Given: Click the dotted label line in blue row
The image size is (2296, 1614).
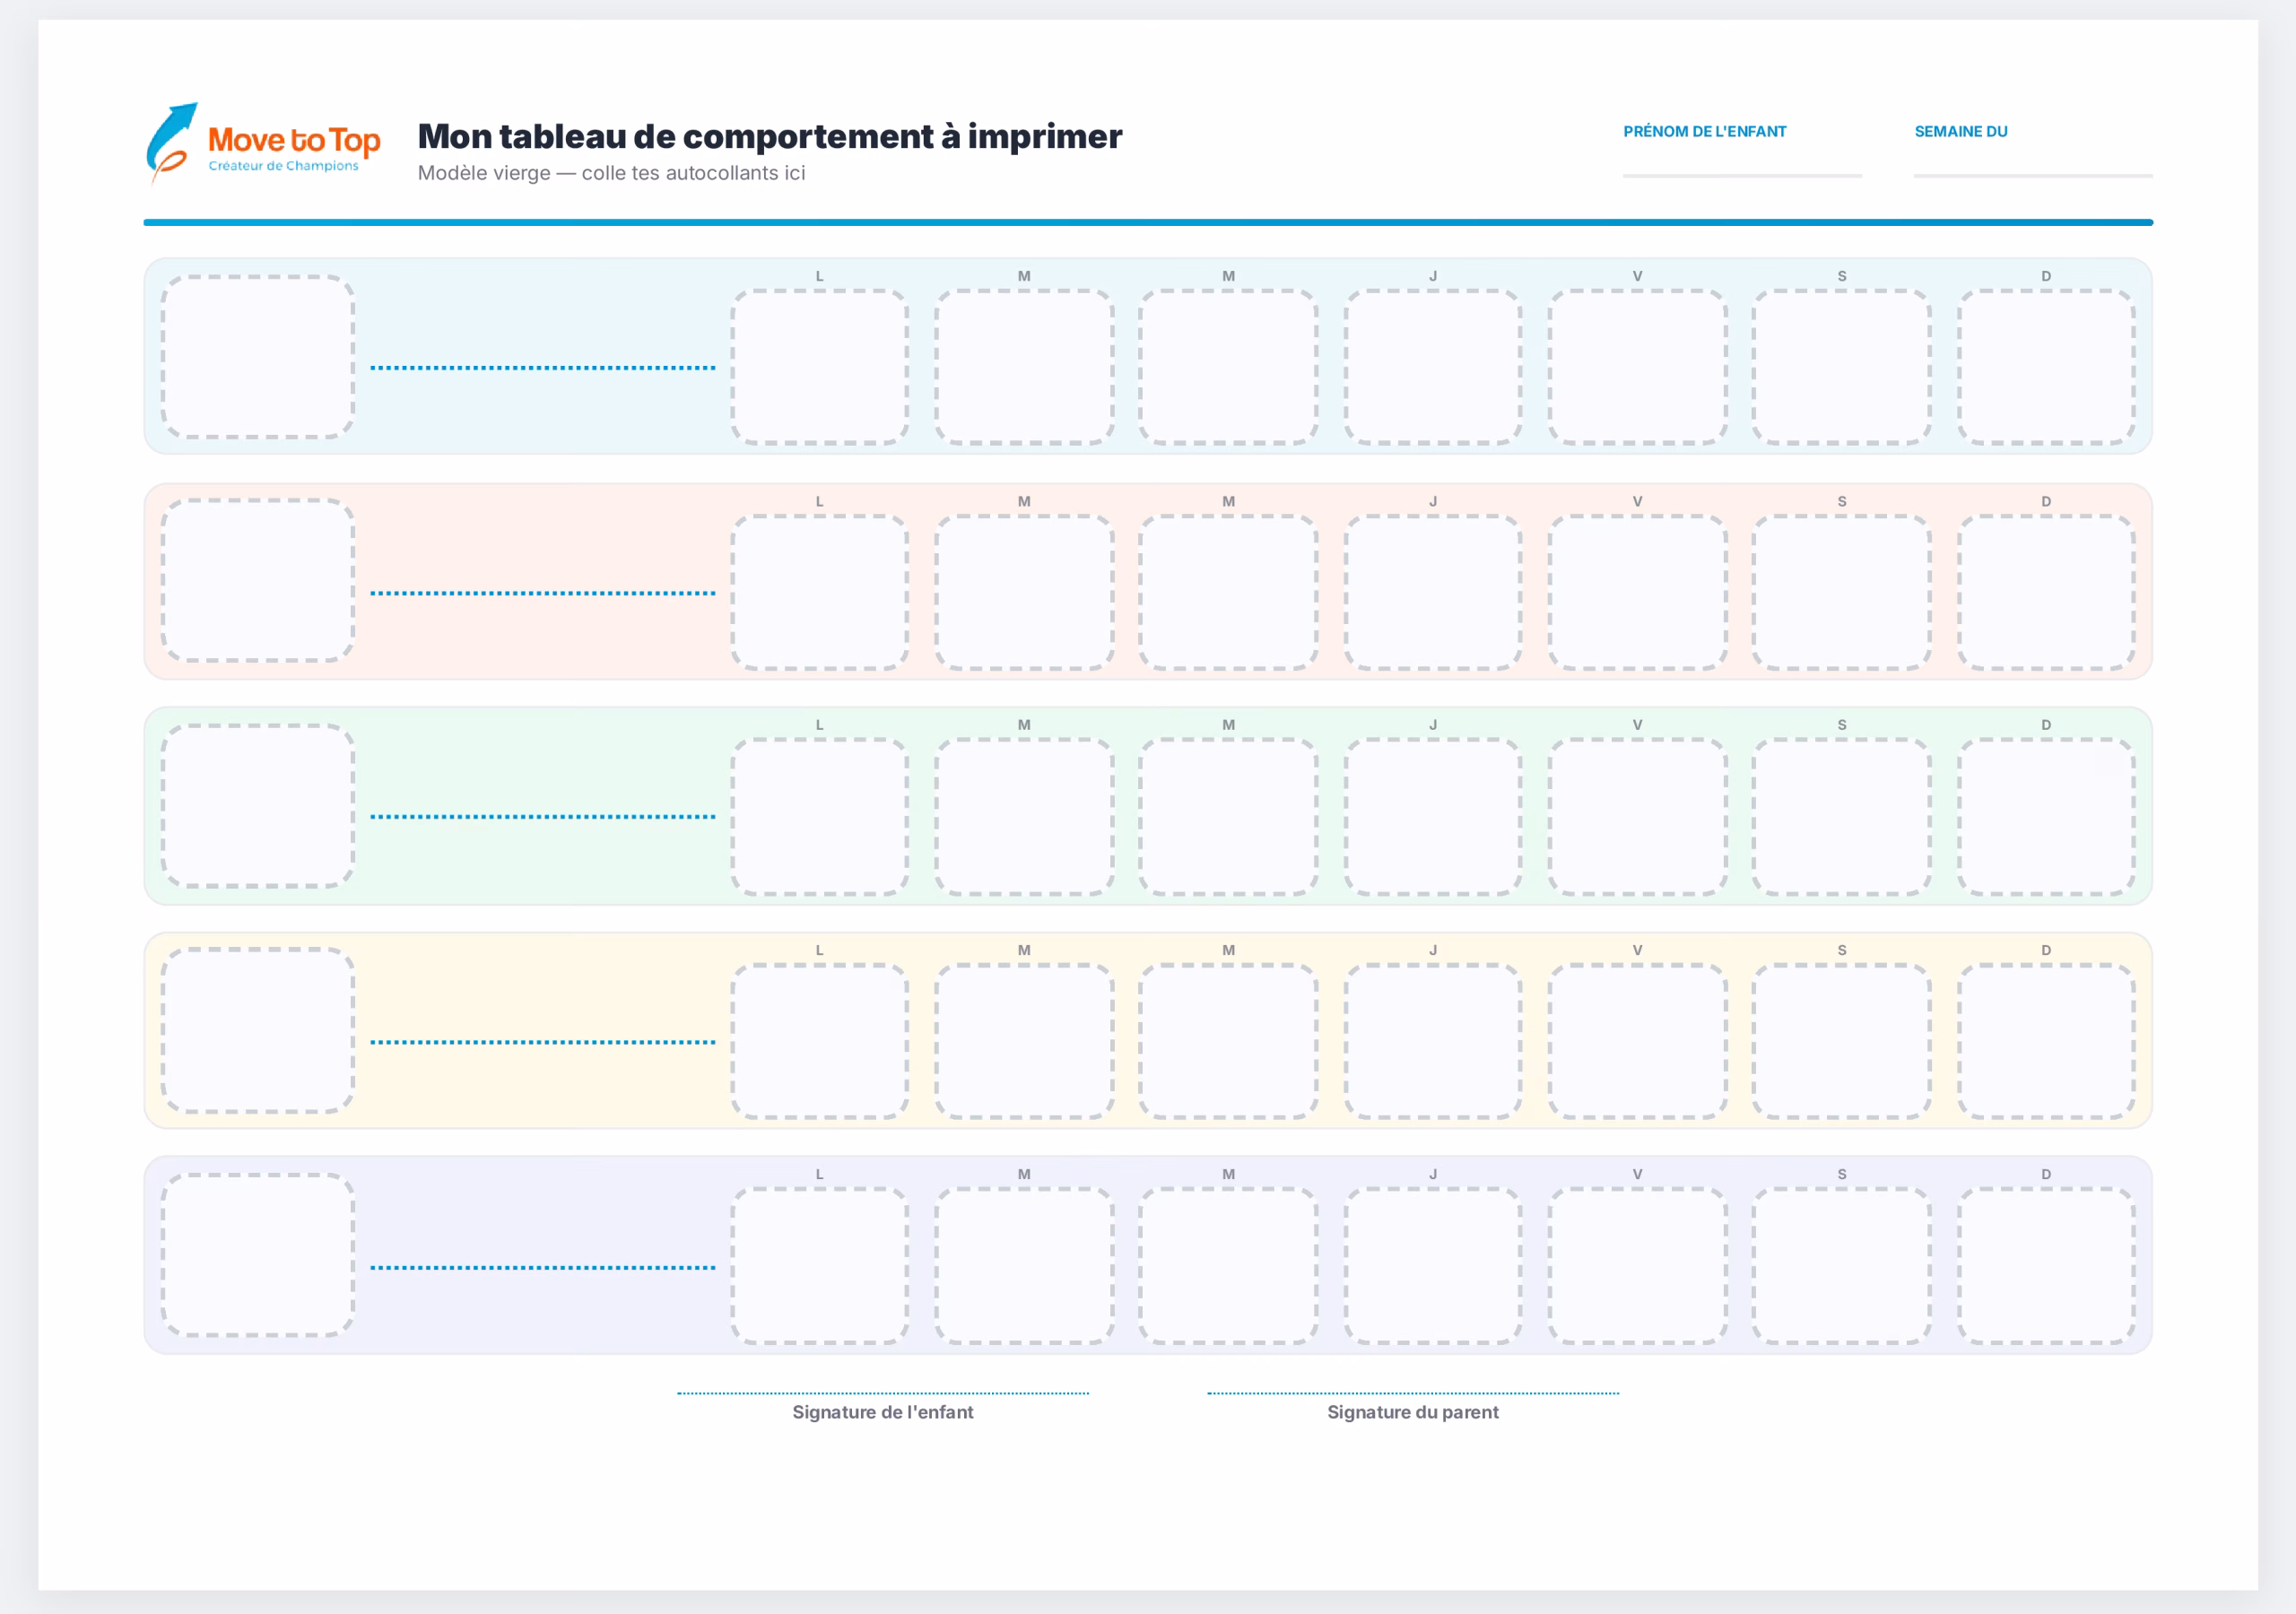Looking at the screenshot, I should 543,368.
